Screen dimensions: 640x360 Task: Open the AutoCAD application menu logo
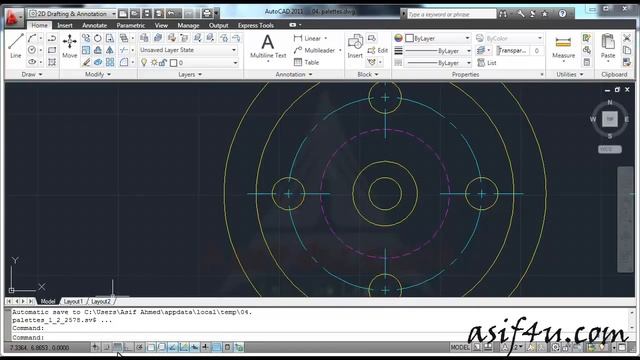[13, 18]
